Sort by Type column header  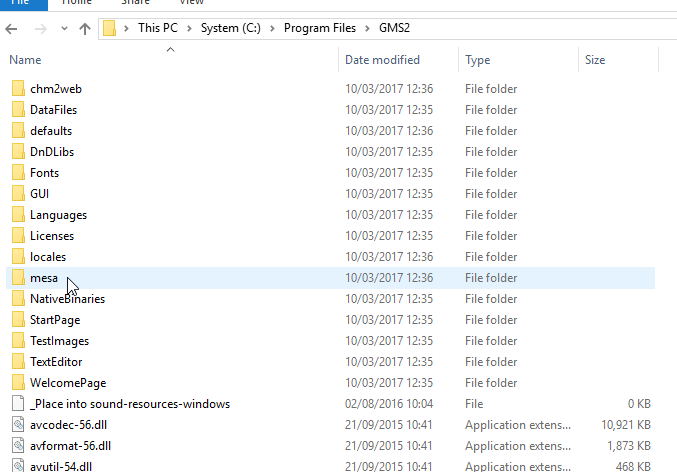518,60
